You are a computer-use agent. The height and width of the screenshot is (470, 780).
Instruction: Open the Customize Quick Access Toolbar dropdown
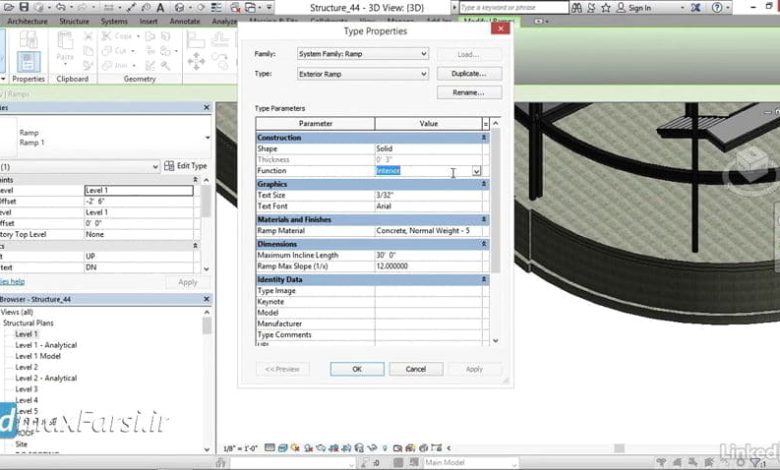point(269,7)
